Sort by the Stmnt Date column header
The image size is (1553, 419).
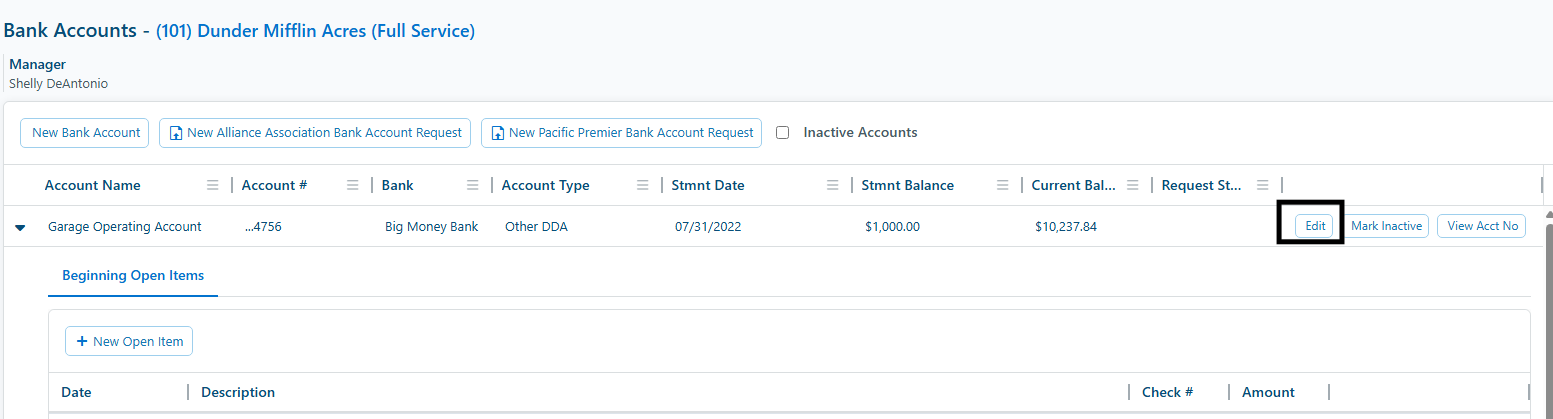pos(708,185)
